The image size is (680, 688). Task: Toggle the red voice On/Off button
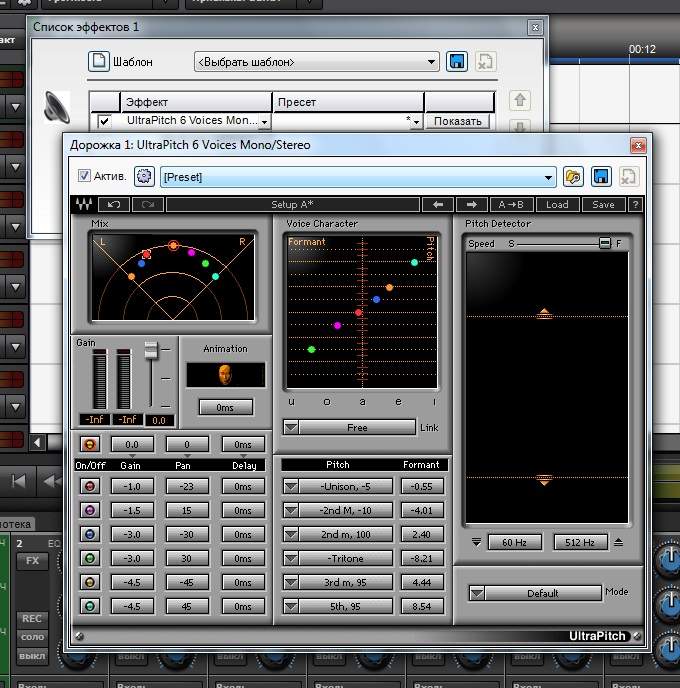pyautogui.click(x=89, y=486)
